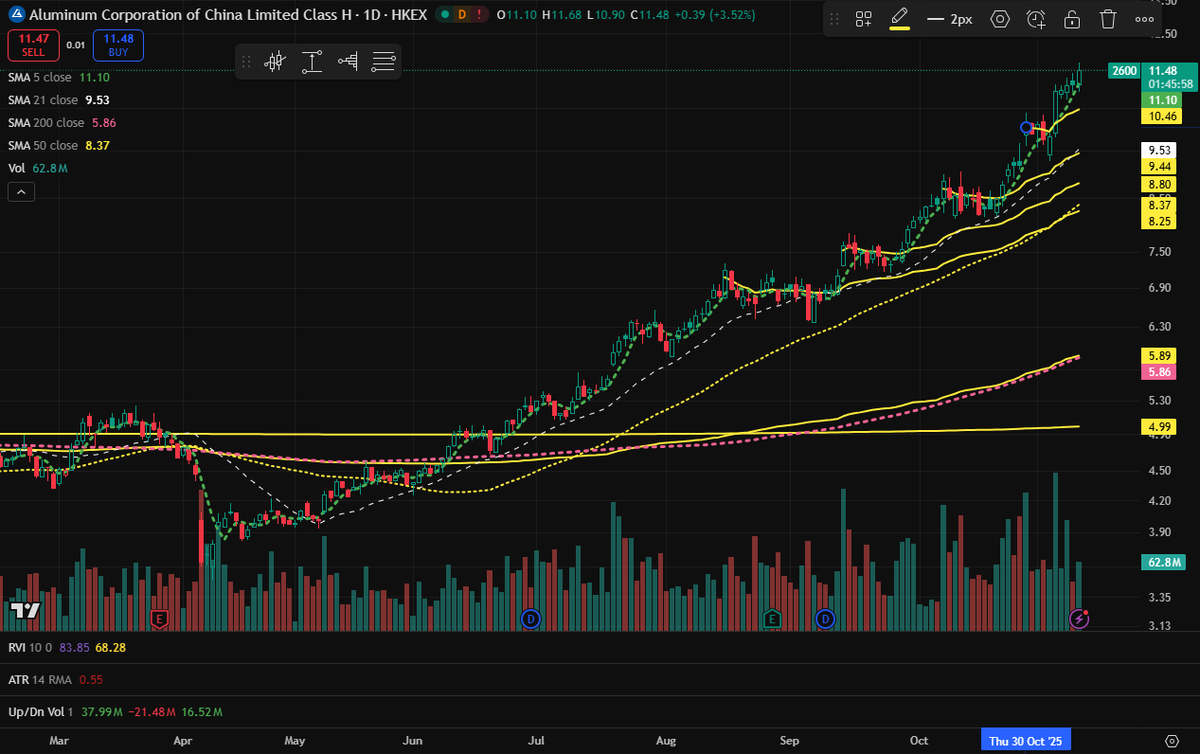Select the SMA 50 close indicator
Screen dimensions: 1200x754
click(58, 146)
